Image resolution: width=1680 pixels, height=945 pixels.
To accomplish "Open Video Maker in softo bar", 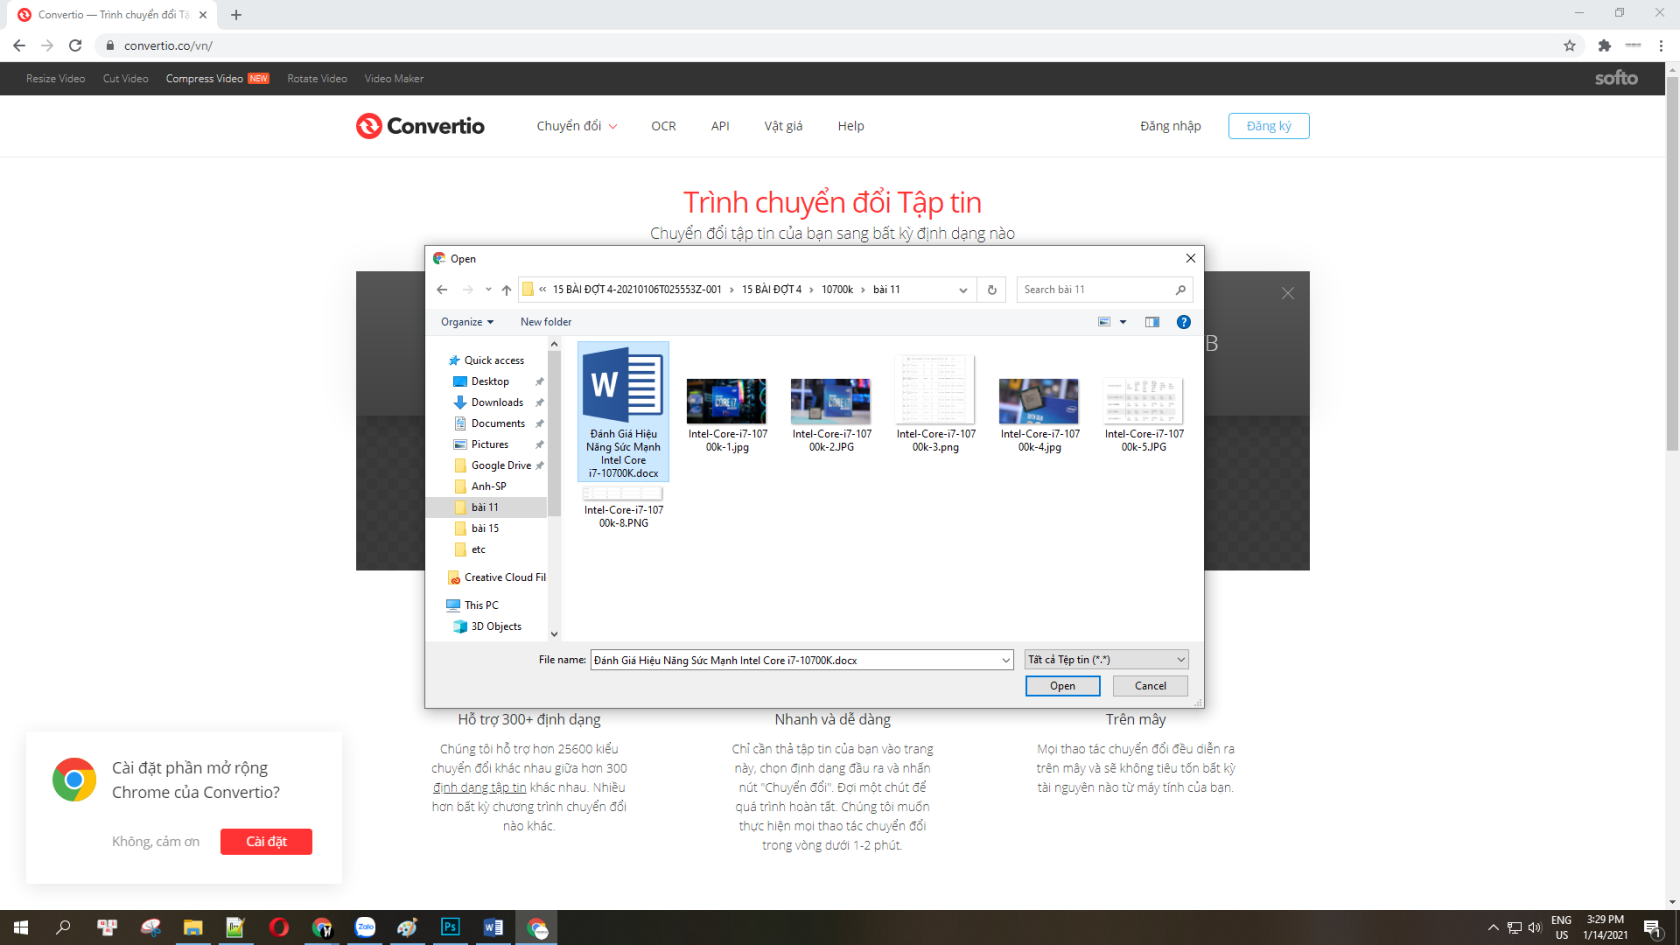I will pyautogui.click(x=394, y=79).
